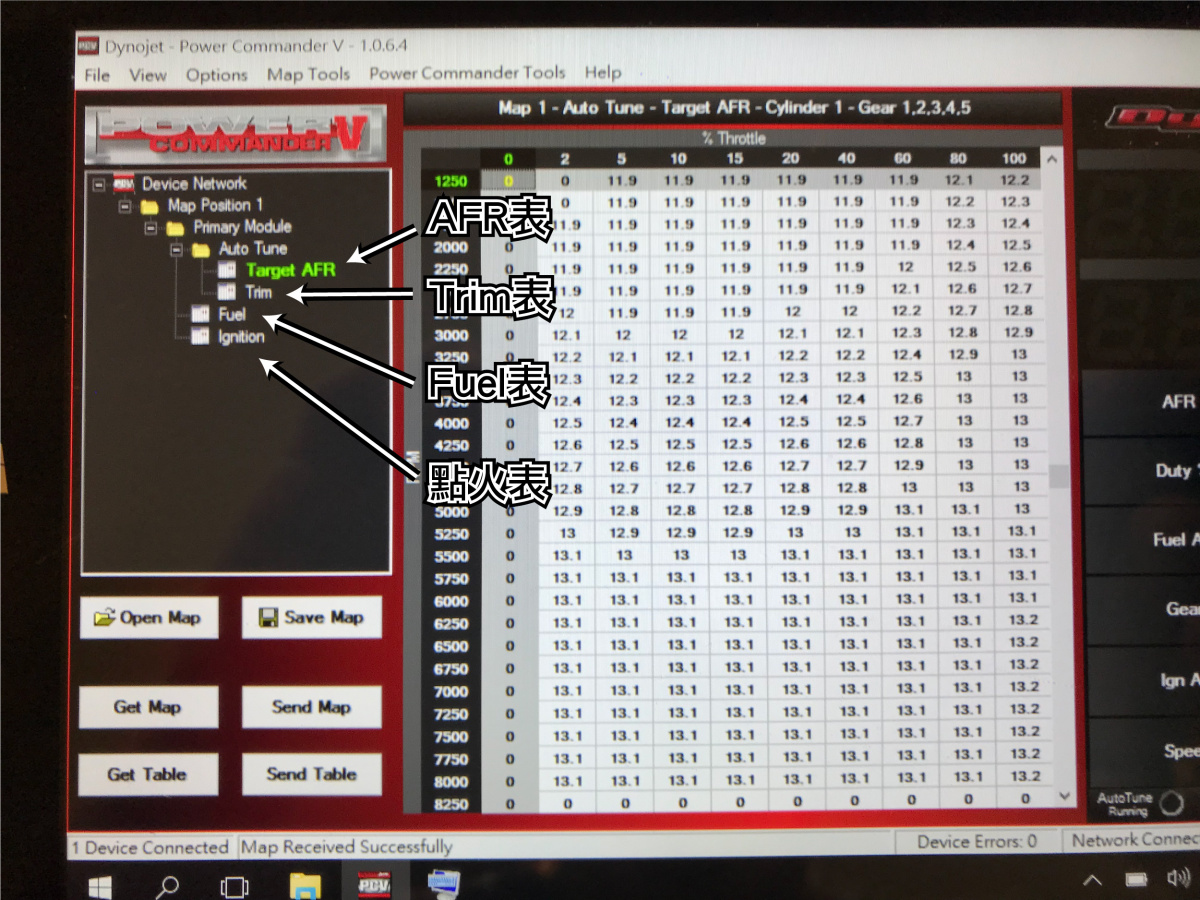Click cell at 3000 RPM, 100% throttle

[1019, 332]
